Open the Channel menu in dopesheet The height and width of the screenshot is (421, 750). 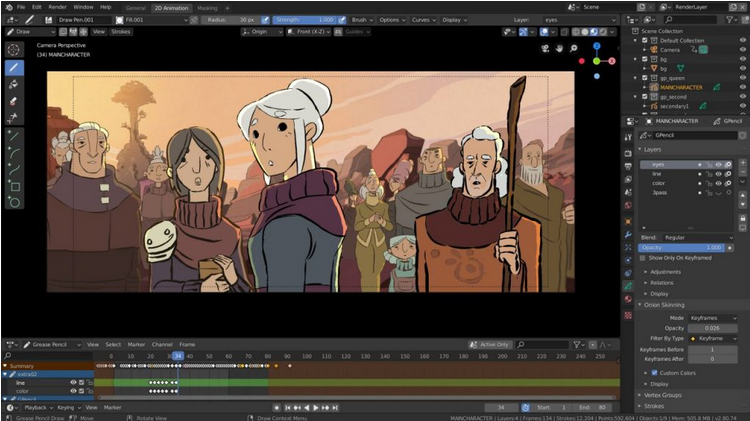pos(162,344)
